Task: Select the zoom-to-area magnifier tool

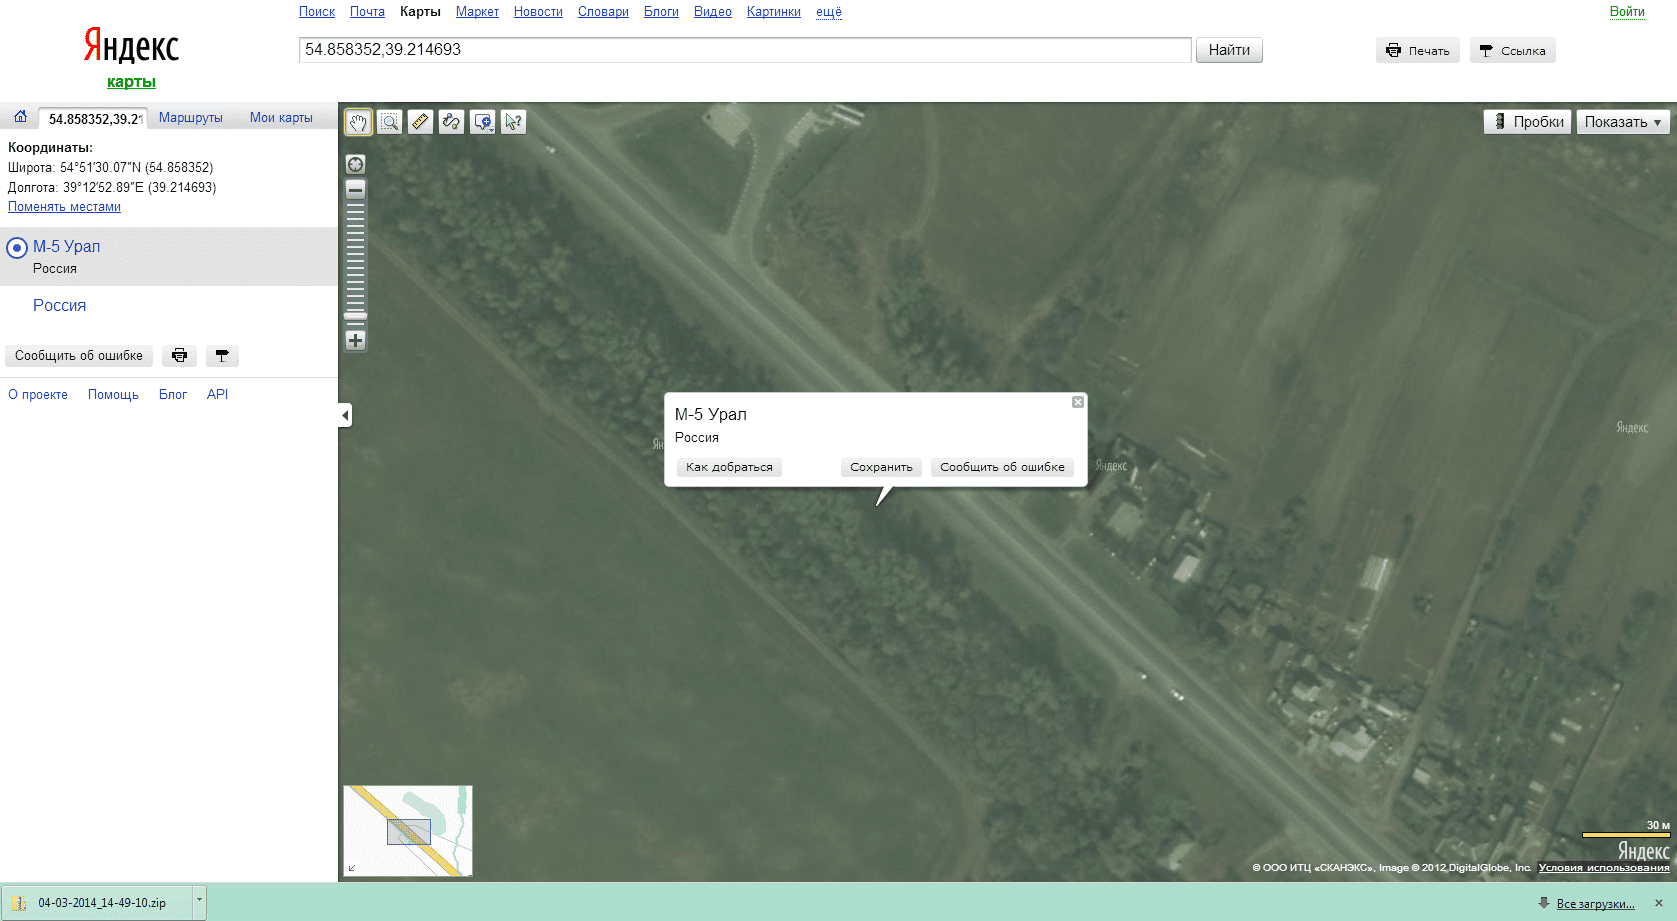Action: (x=390, y=122)
